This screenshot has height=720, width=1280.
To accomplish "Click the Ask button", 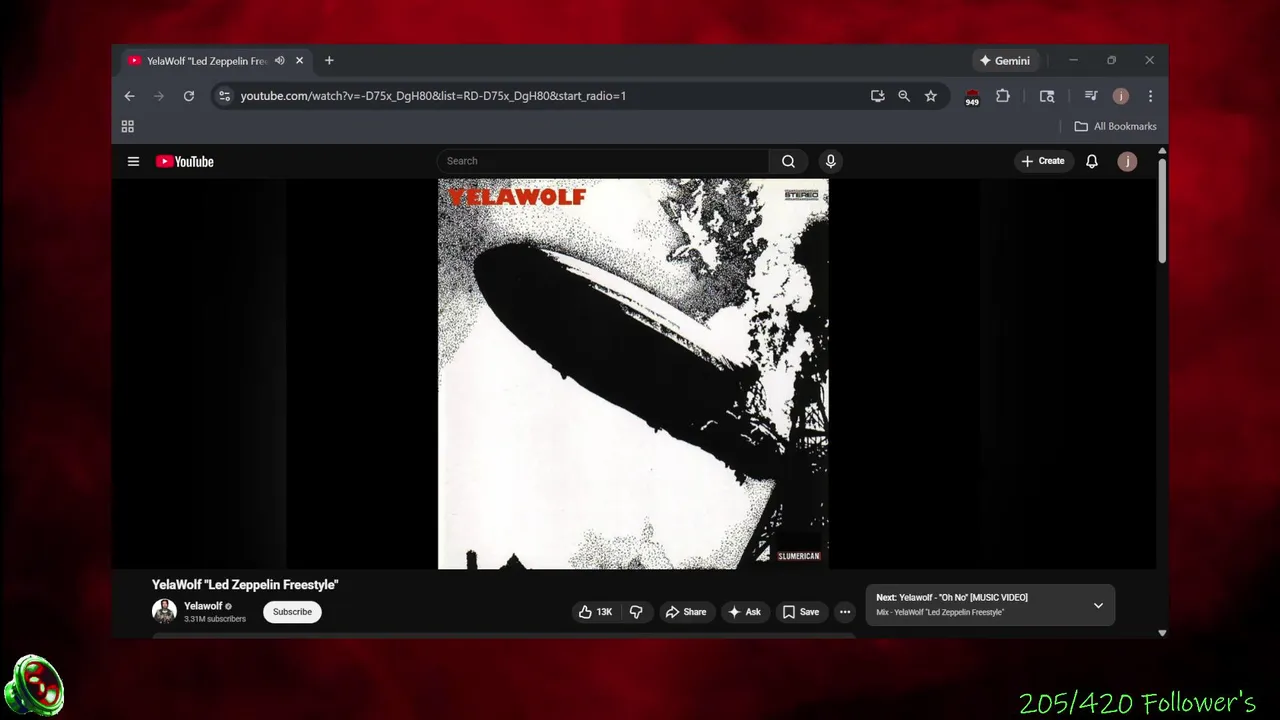I will [745, 612].
